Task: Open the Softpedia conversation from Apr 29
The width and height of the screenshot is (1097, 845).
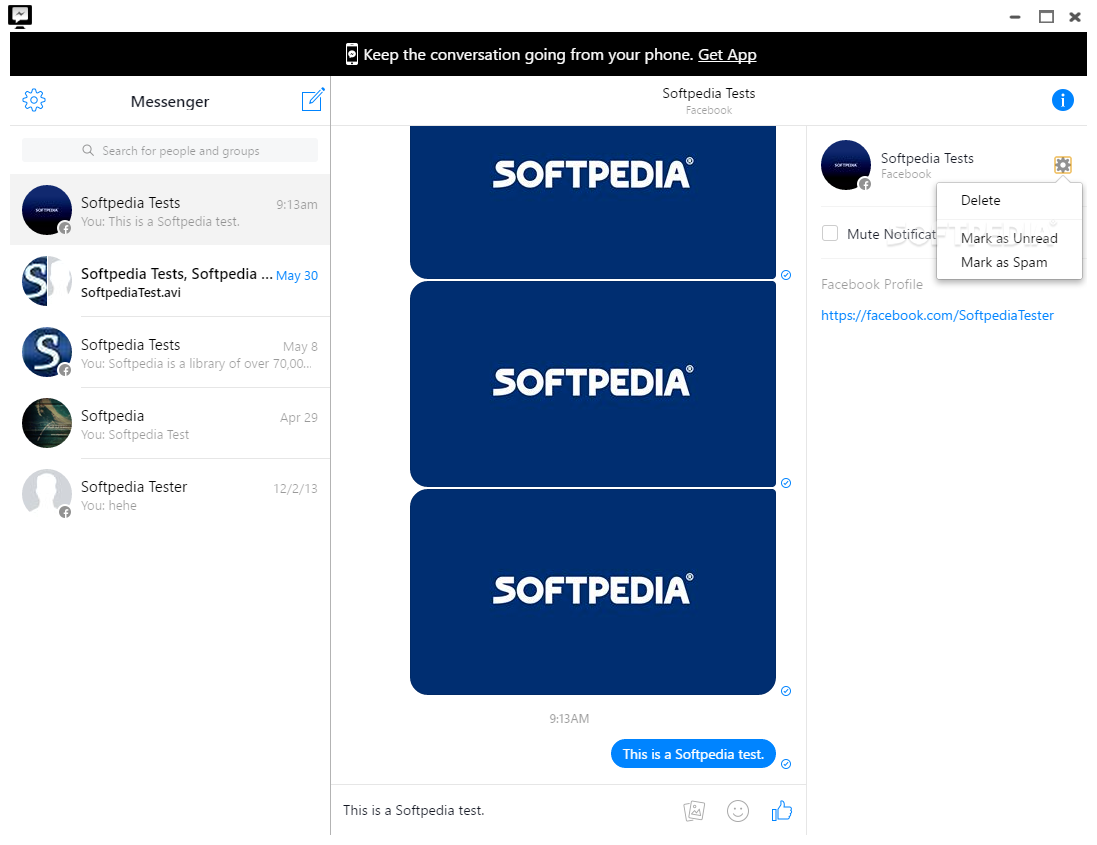Action: [170, 423]
